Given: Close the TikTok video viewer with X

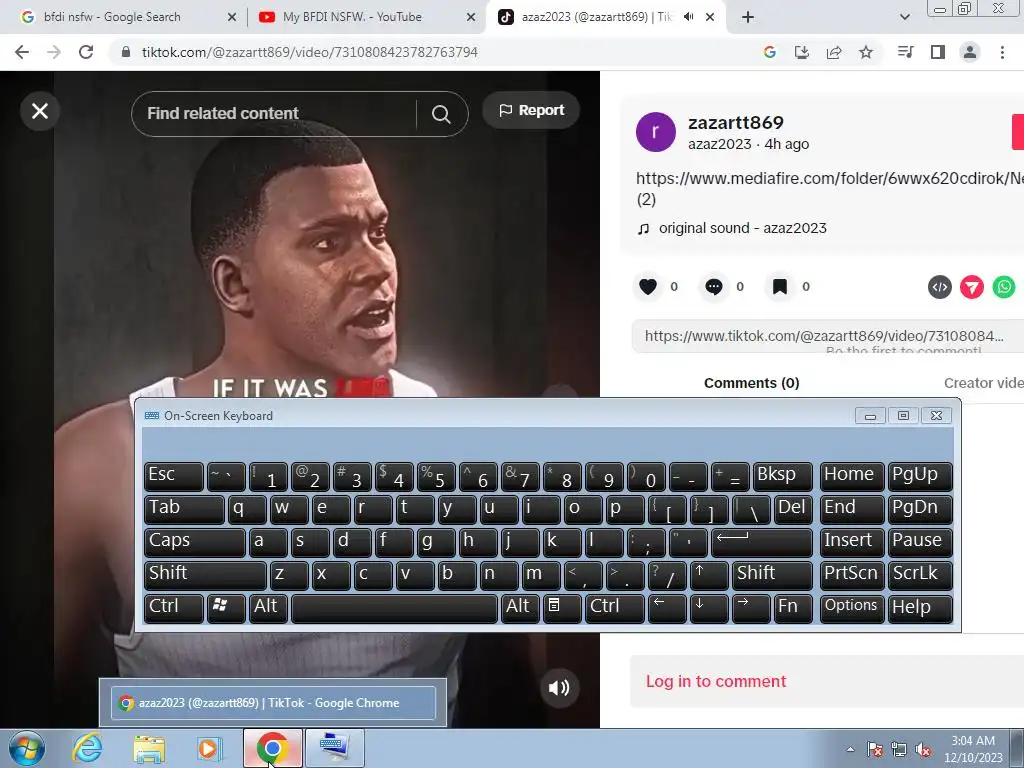Looking at the screenshot, I should (x=40, y=111).
